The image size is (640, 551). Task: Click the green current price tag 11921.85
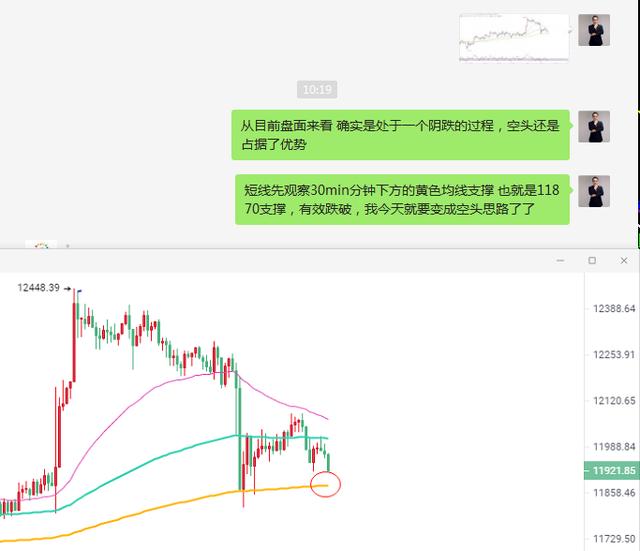[611, 471]
